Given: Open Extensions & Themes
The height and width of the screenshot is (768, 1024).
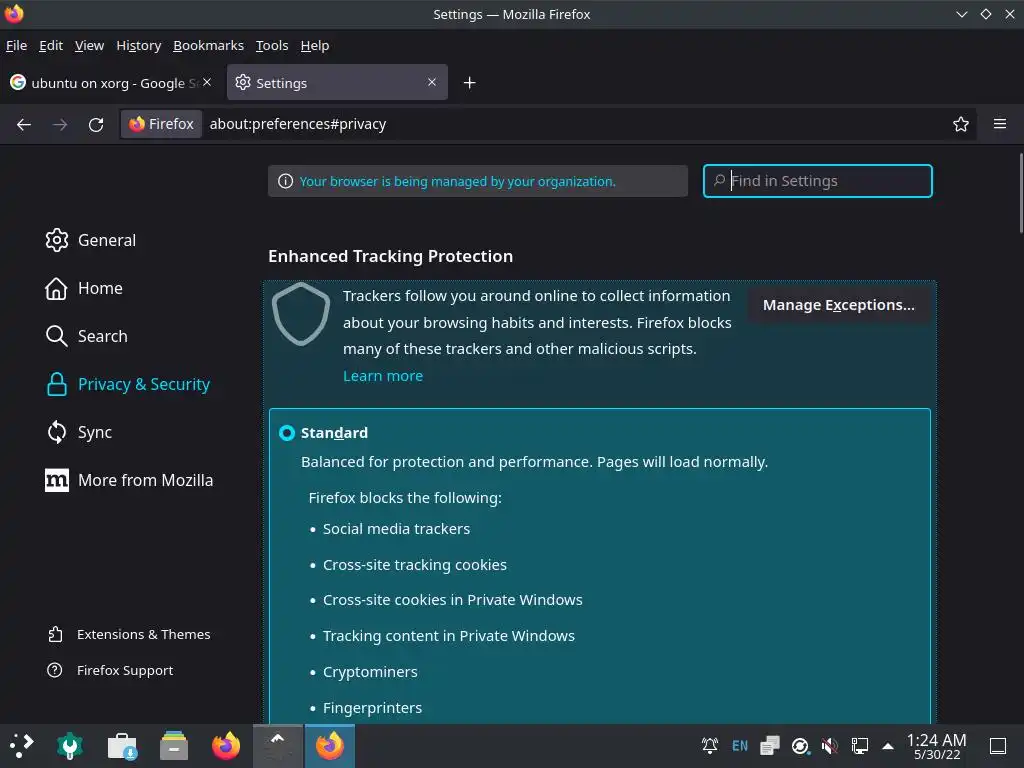Looking at the screenshot, I should click(129, 634).
